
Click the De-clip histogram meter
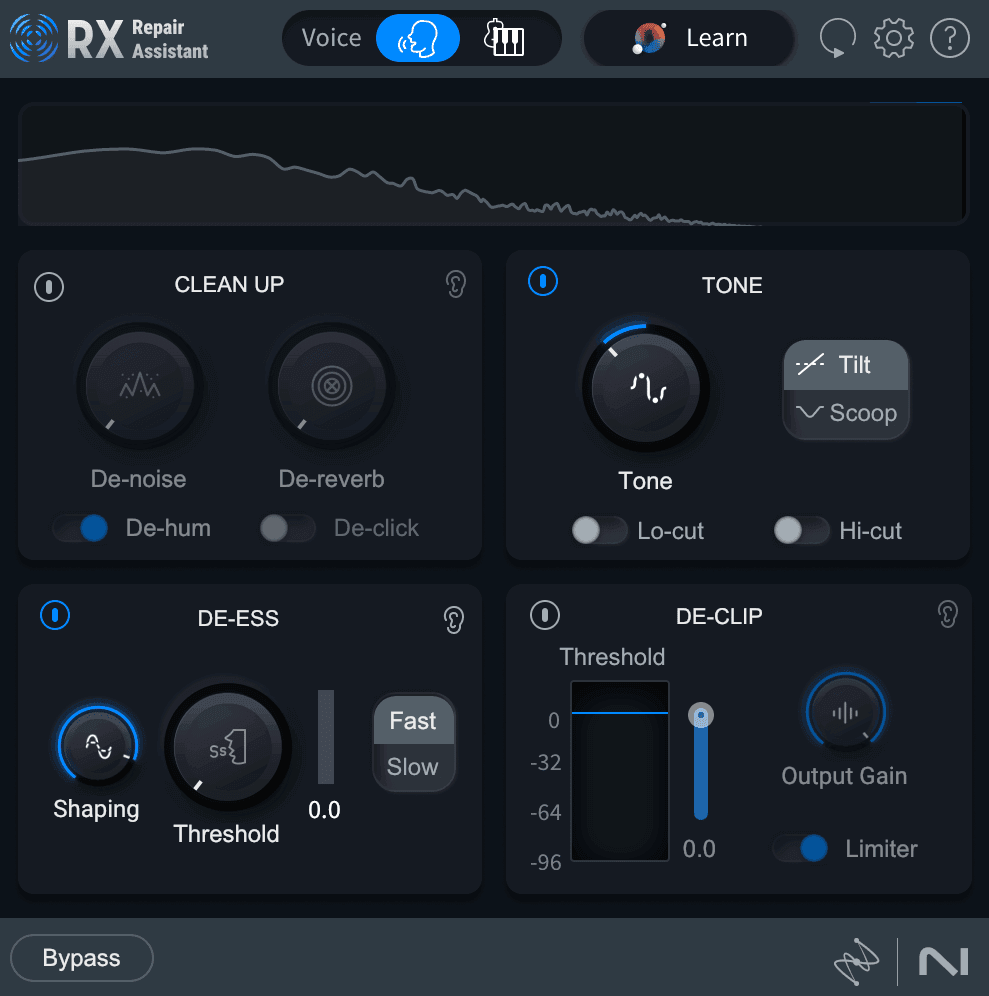pyautogui.click(x=620, y=771)
